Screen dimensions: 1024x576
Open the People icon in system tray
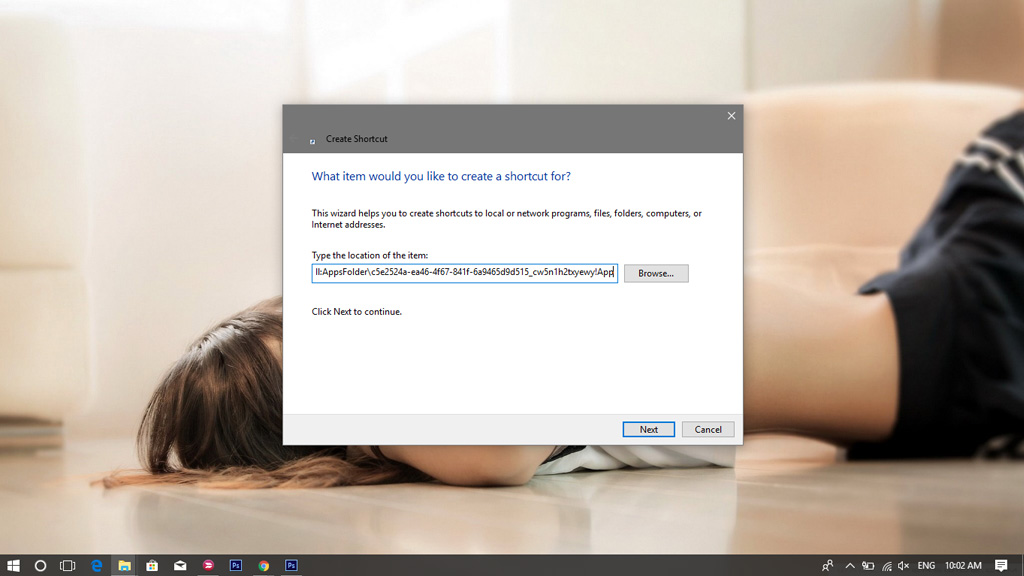click(827, 566)
